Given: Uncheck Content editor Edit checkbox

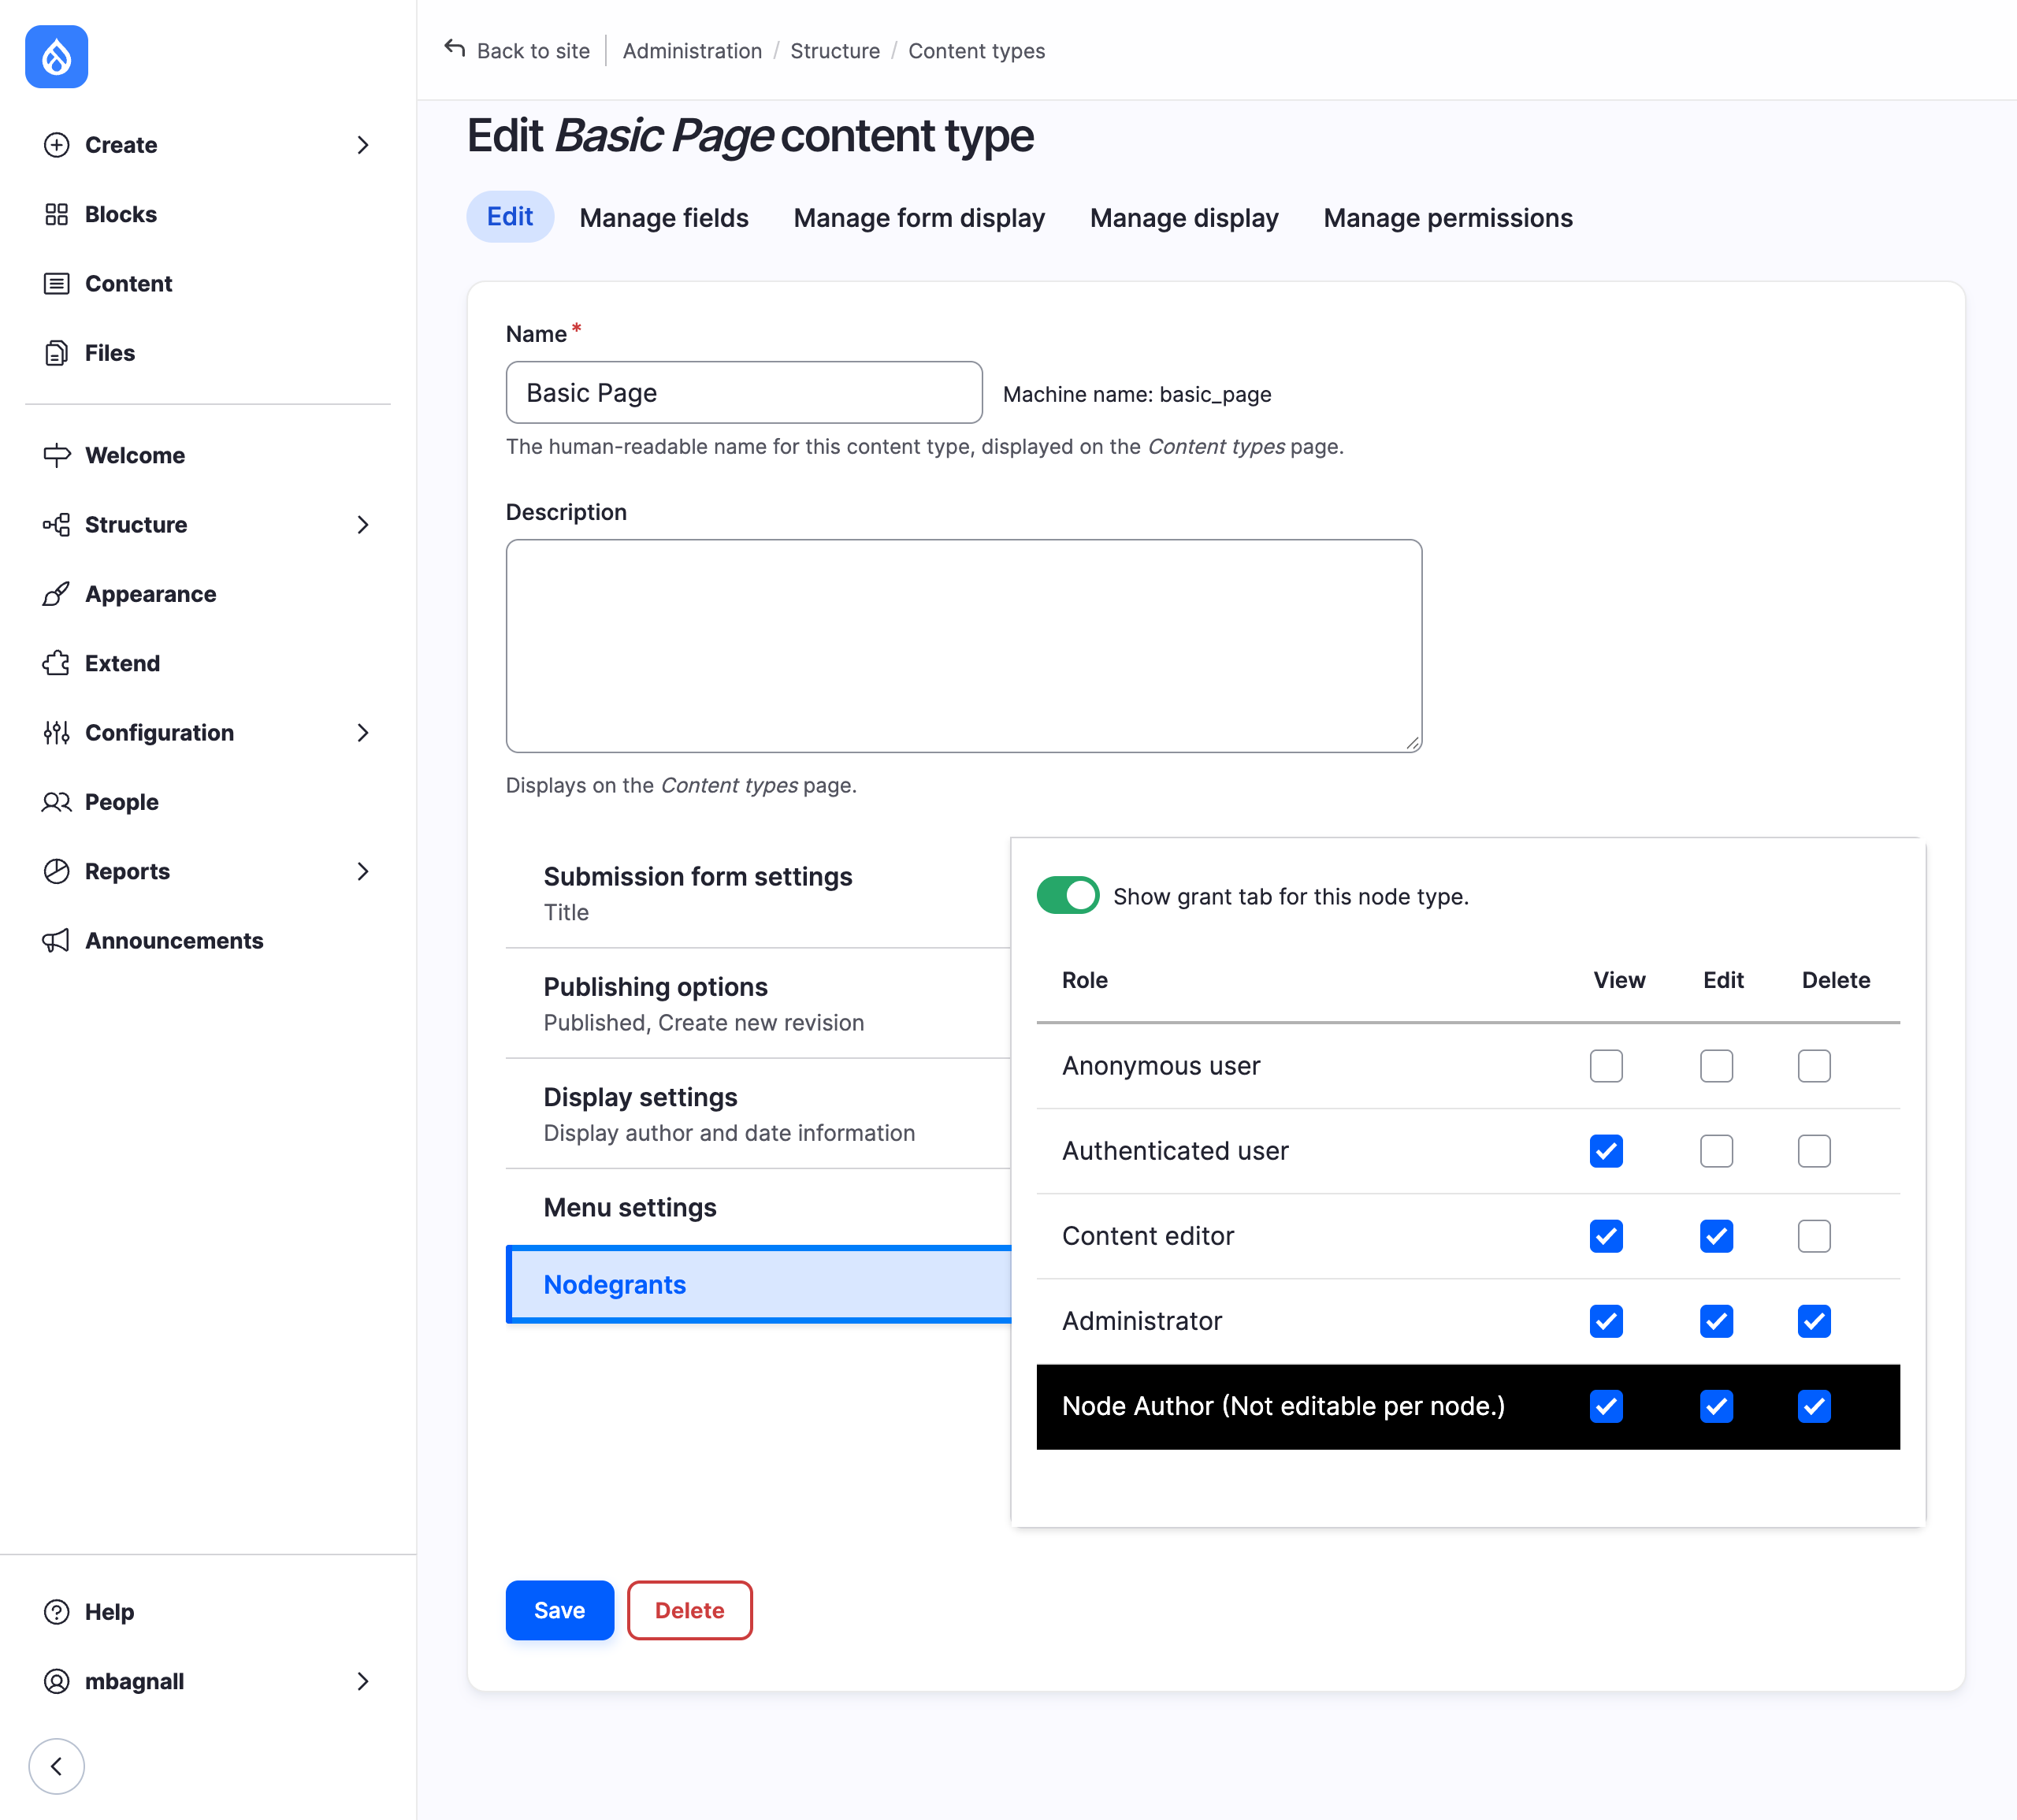Looking at the screenshot, I should [x=1716, y=1236].
